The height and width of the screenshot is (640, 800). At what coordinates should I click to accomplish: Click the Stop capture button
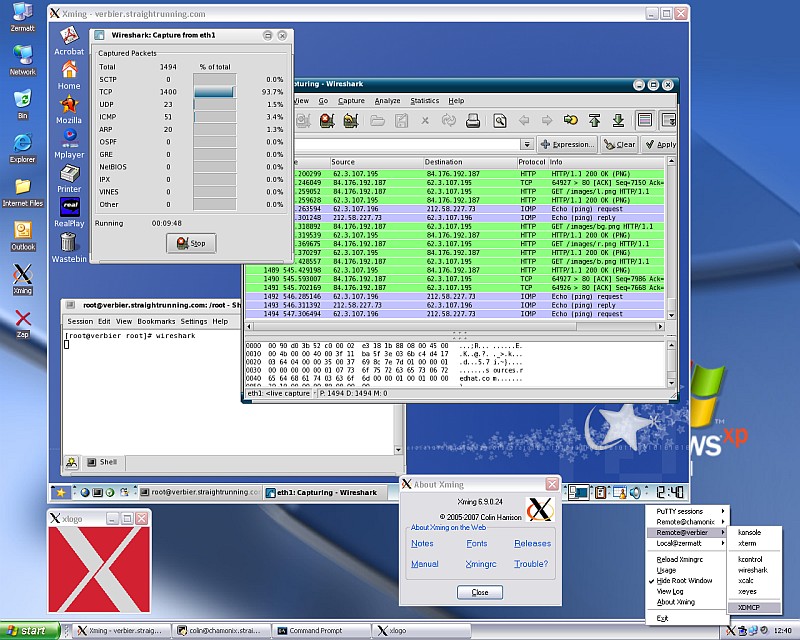tap(191, 243)
